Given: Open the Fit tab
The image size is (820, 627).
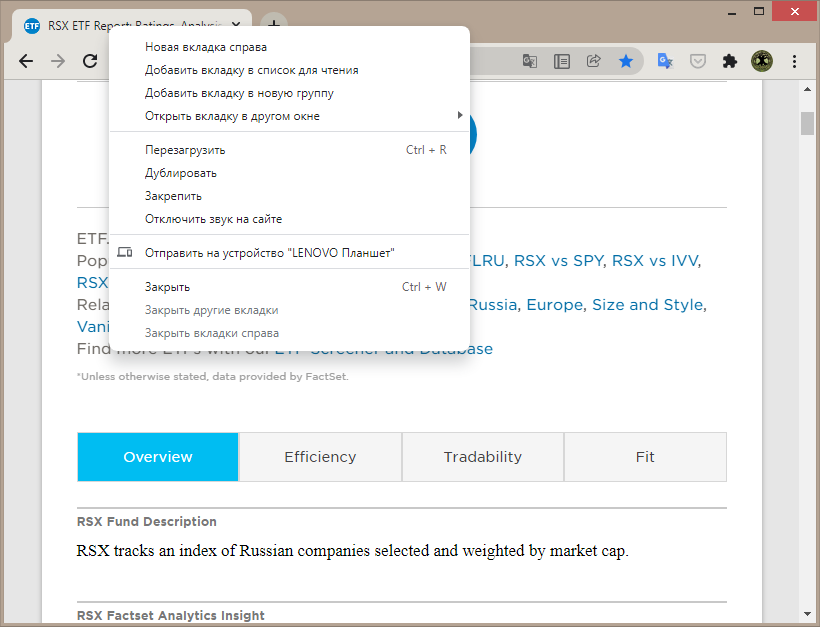Looking at the screenshot, I should (645, 457).
